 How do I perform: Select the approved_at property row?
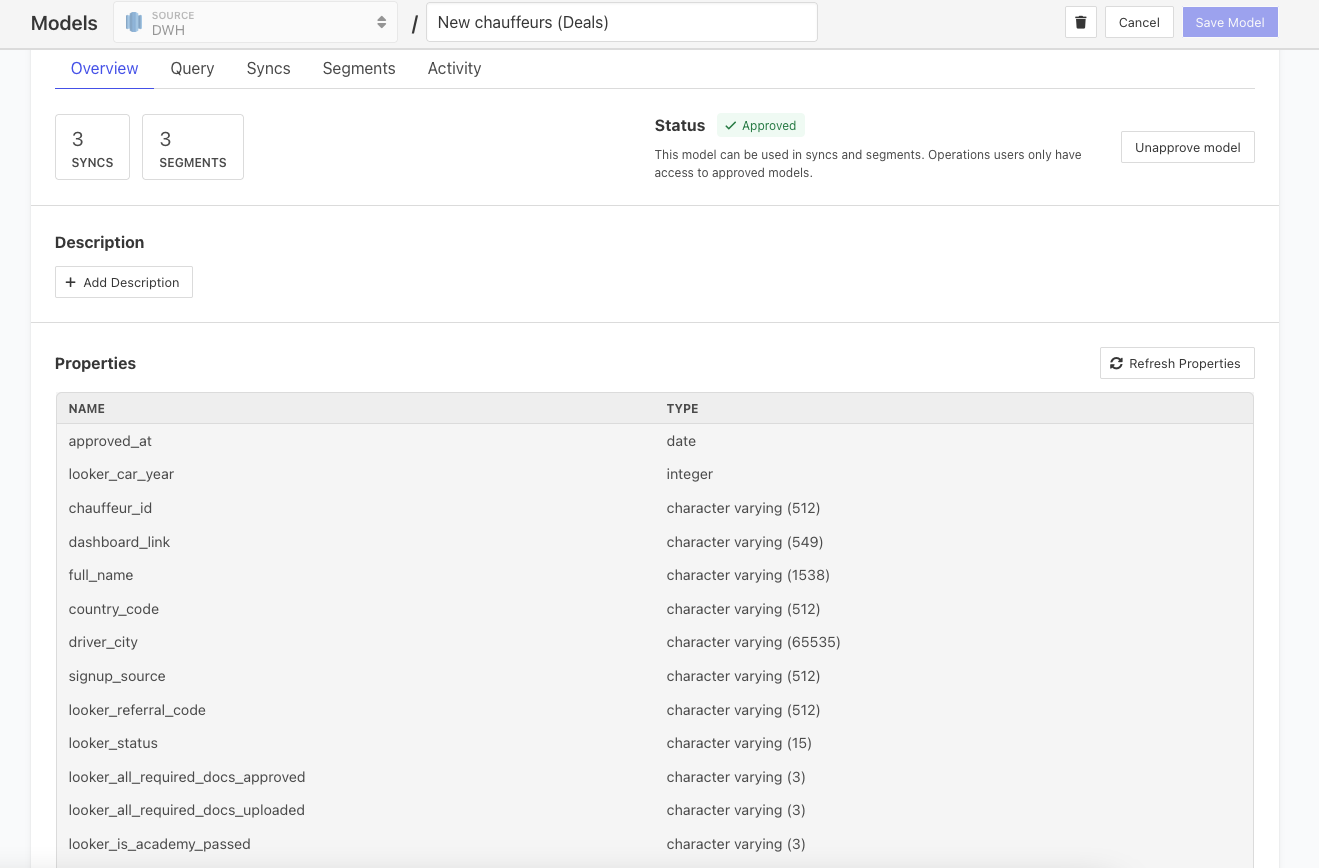(654, 441)
